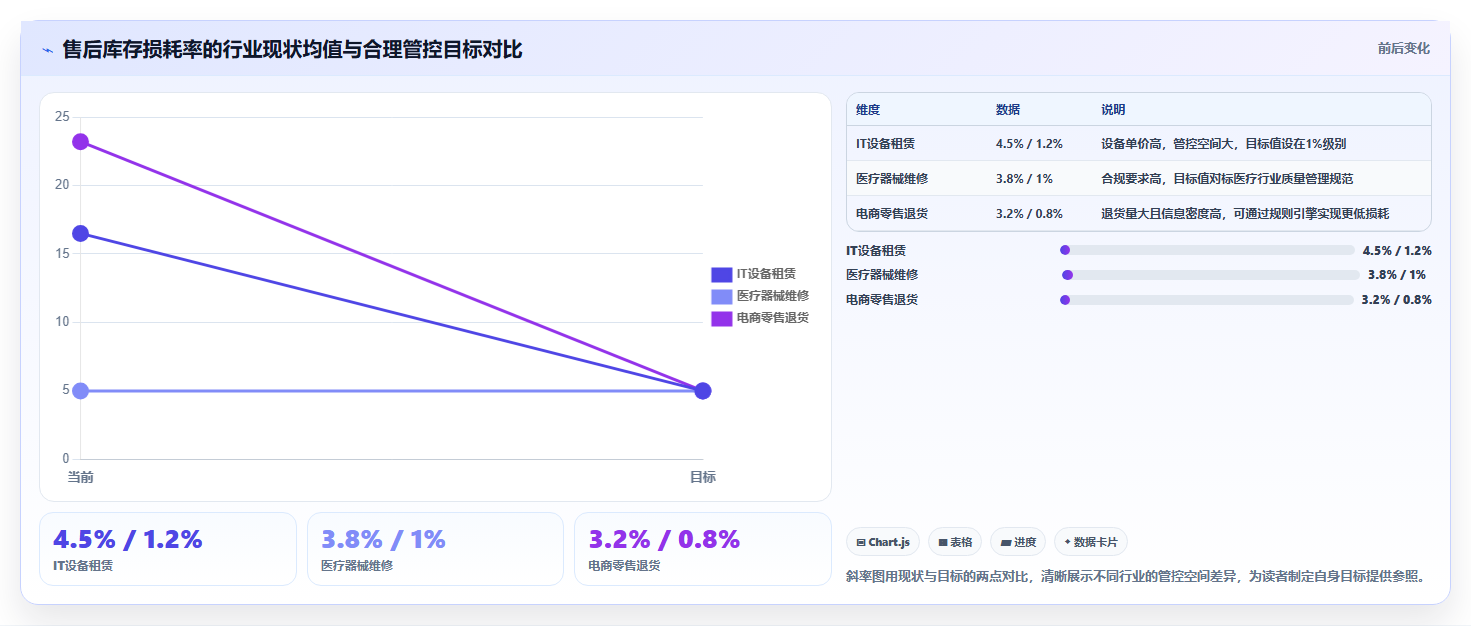The image size is (1471, 626).
Task: Click the 斜率图 footer description text
Action: tap(1135, 577)
